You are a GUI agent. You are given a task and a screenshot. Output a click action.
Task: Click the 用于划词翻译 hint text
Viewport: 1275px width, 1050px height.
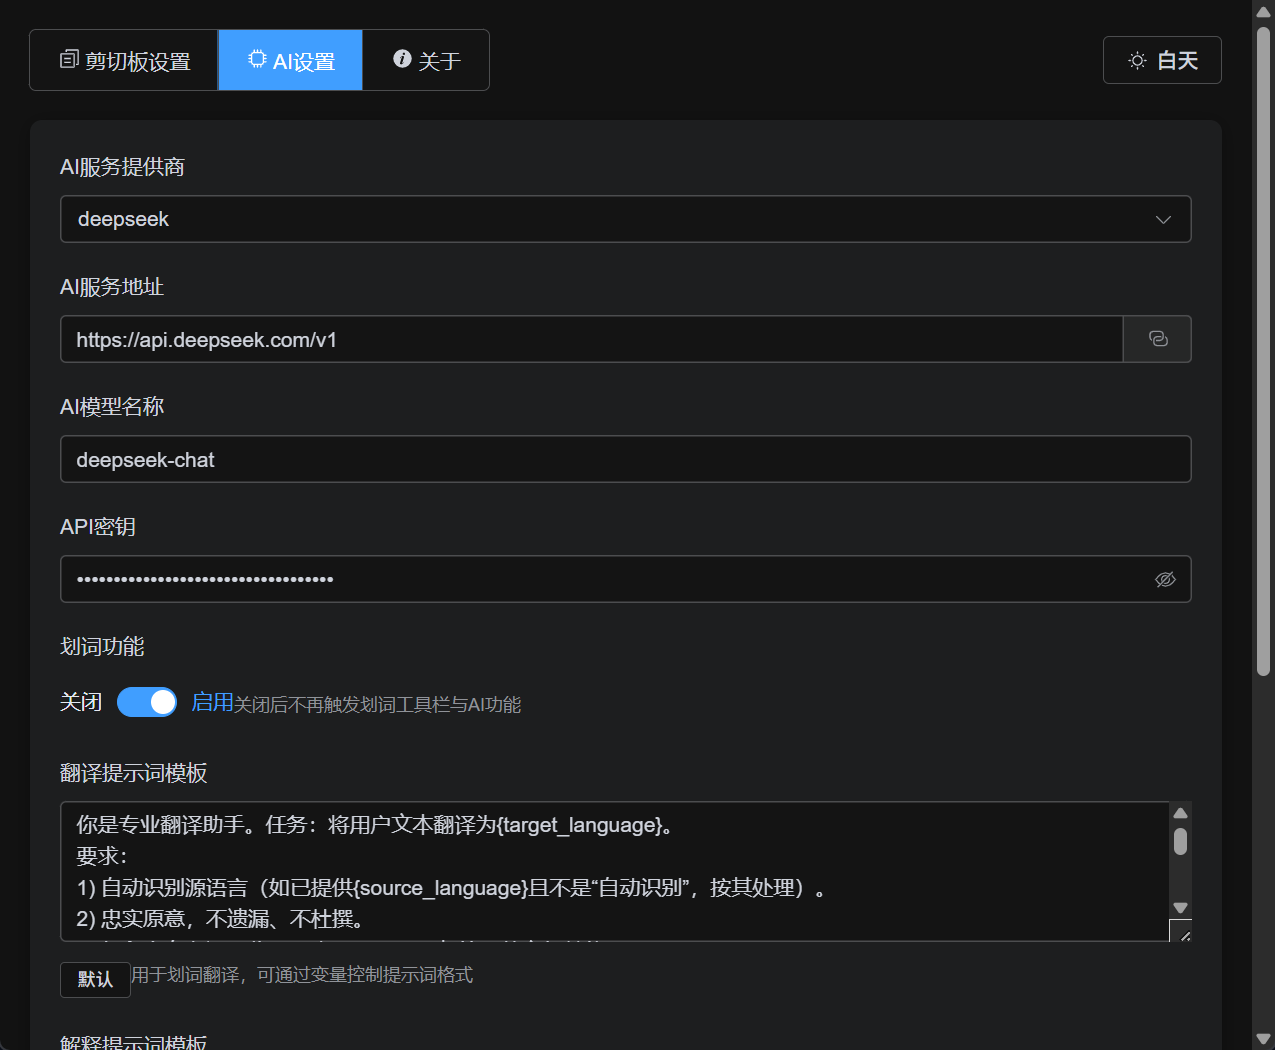(x=302, y=974)
